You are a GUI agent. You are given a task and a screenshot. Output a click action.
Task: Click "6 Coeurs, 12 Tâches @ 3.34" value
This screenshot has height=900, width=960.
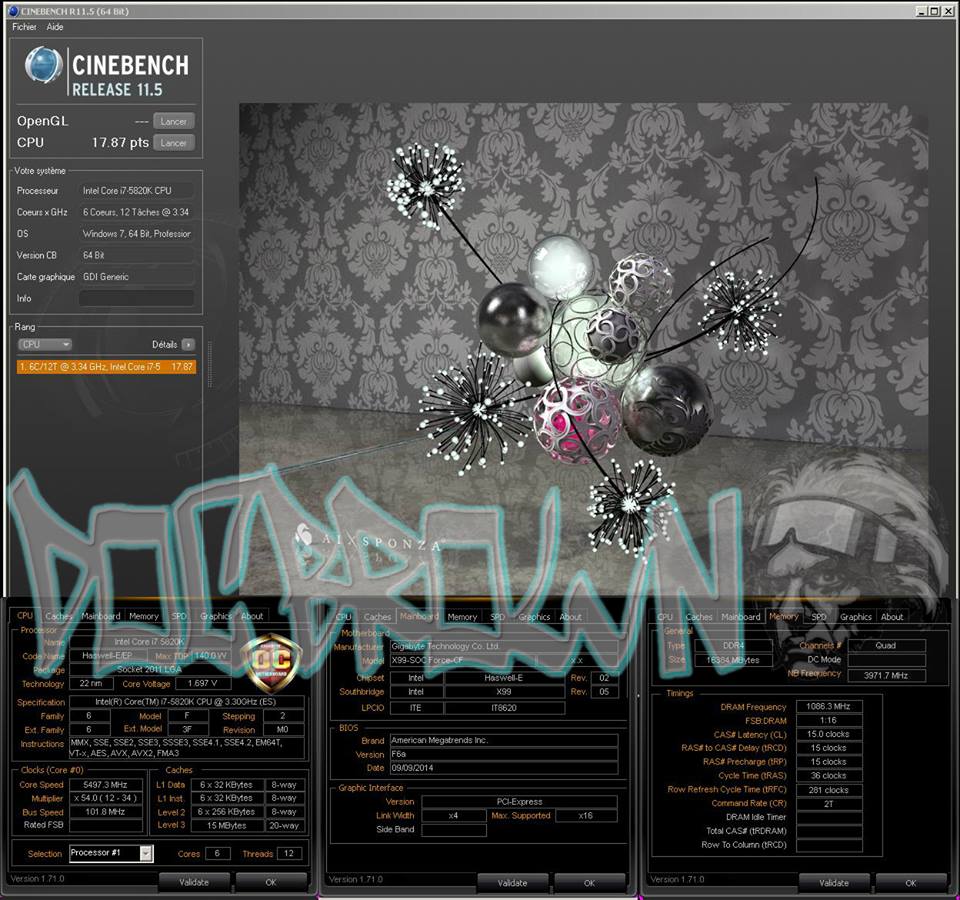coord(136,212)
